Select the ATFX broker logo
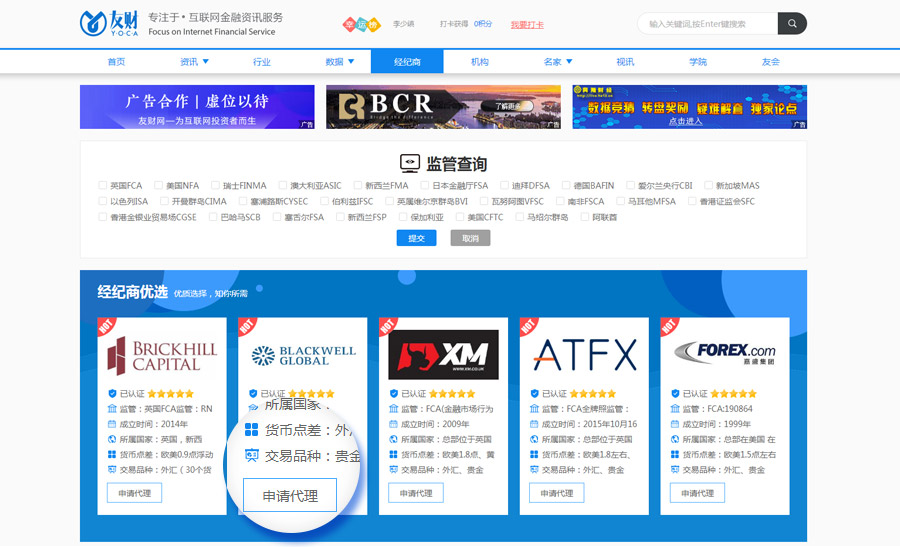This screenshot has height=547, width=900. click(x=584, y=355)
